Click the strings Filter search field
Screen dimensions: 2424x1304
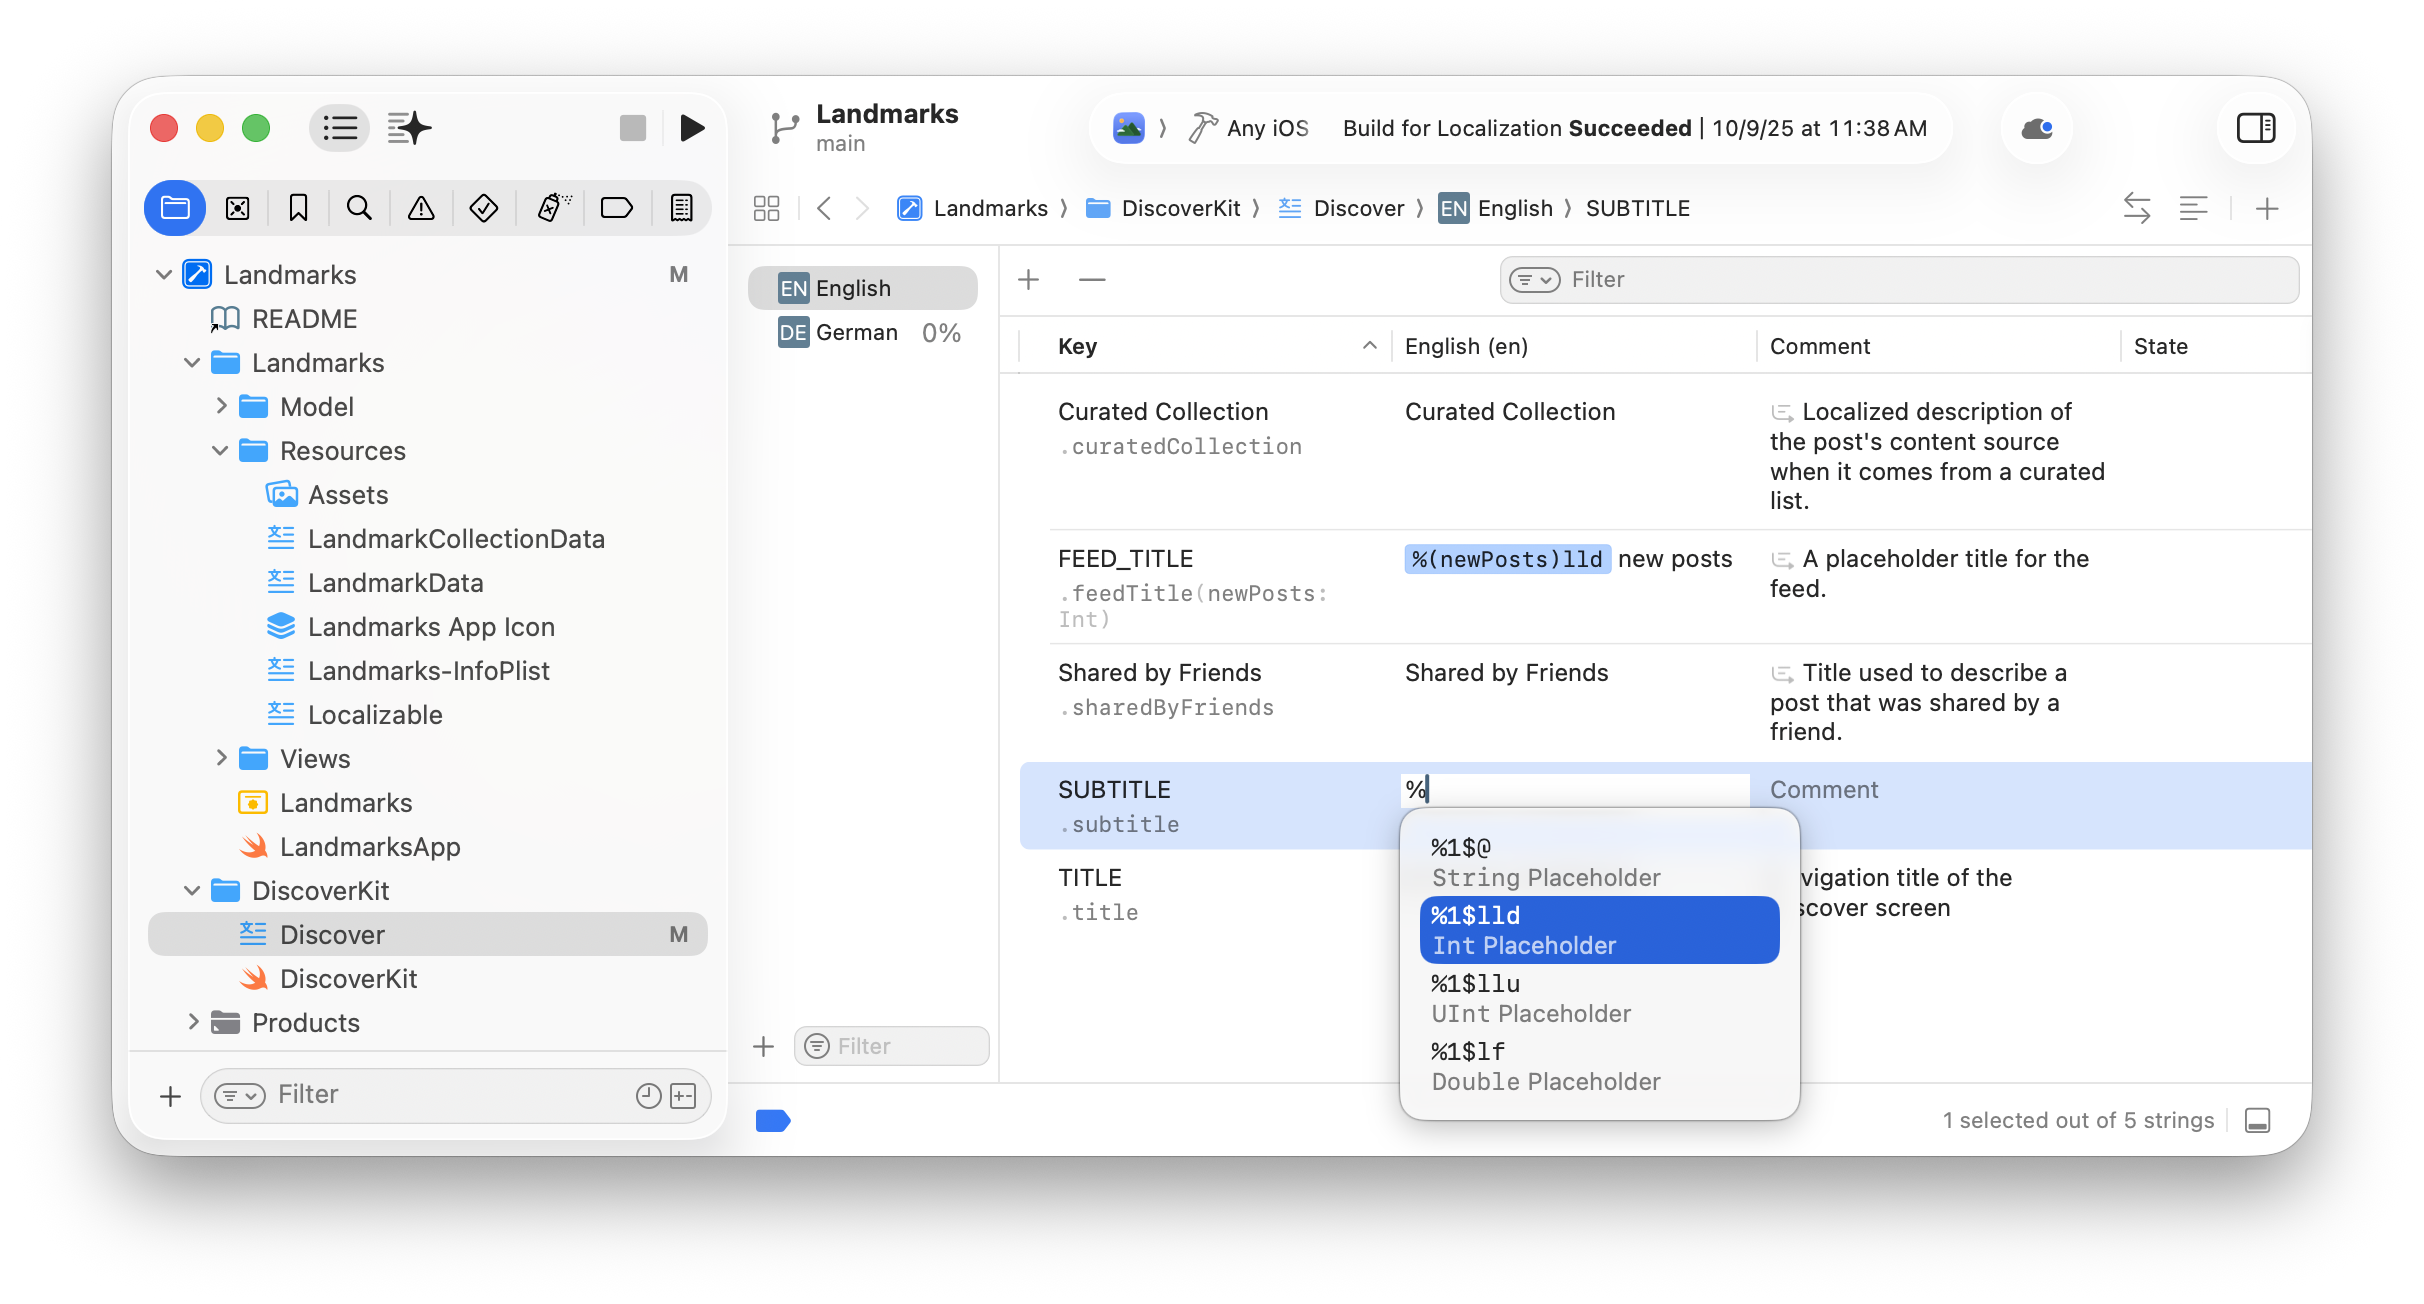point(1899,280)
